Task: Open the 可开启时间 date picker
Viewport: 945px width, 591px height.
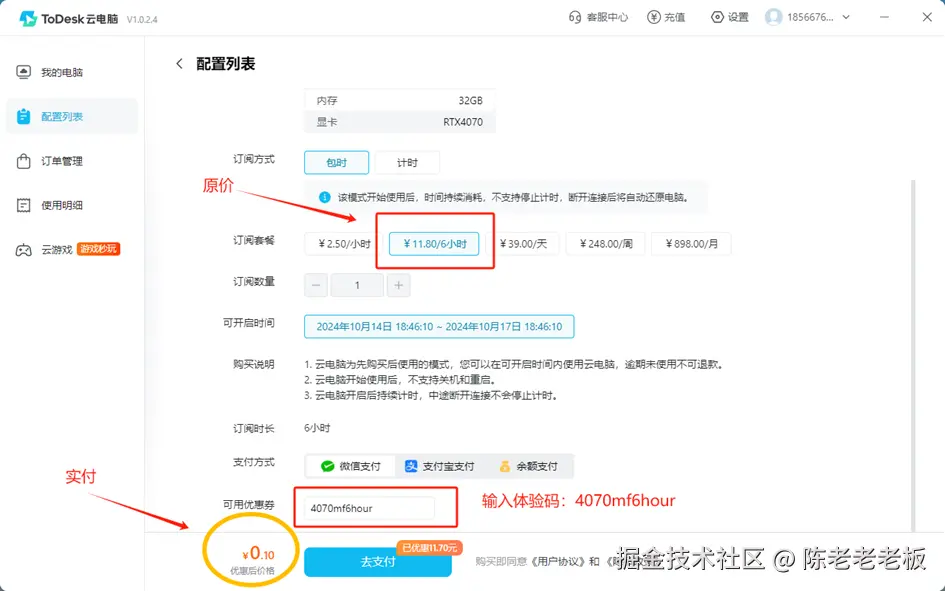Action: tap(435, 326)
